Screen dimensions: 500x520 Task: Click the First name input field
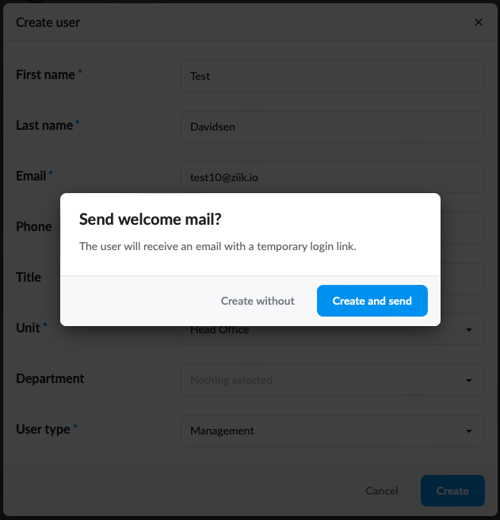click(332, 76)
